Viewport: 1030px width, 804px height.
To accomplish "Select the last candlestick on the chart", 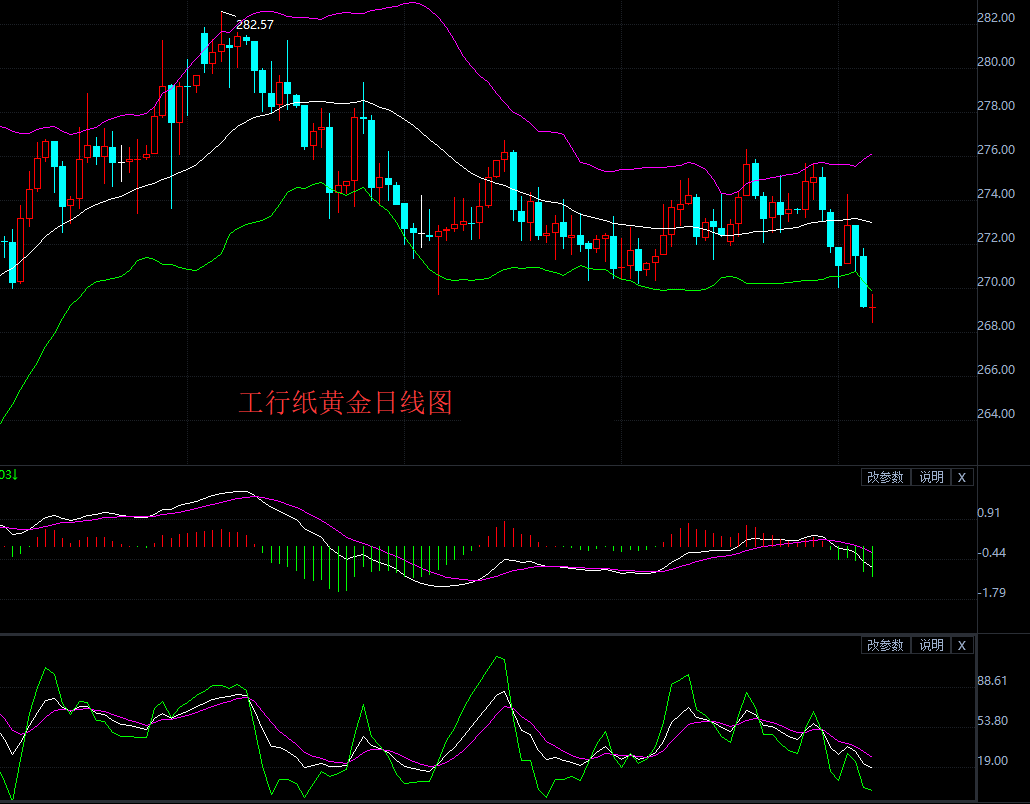I will point(873,308).
